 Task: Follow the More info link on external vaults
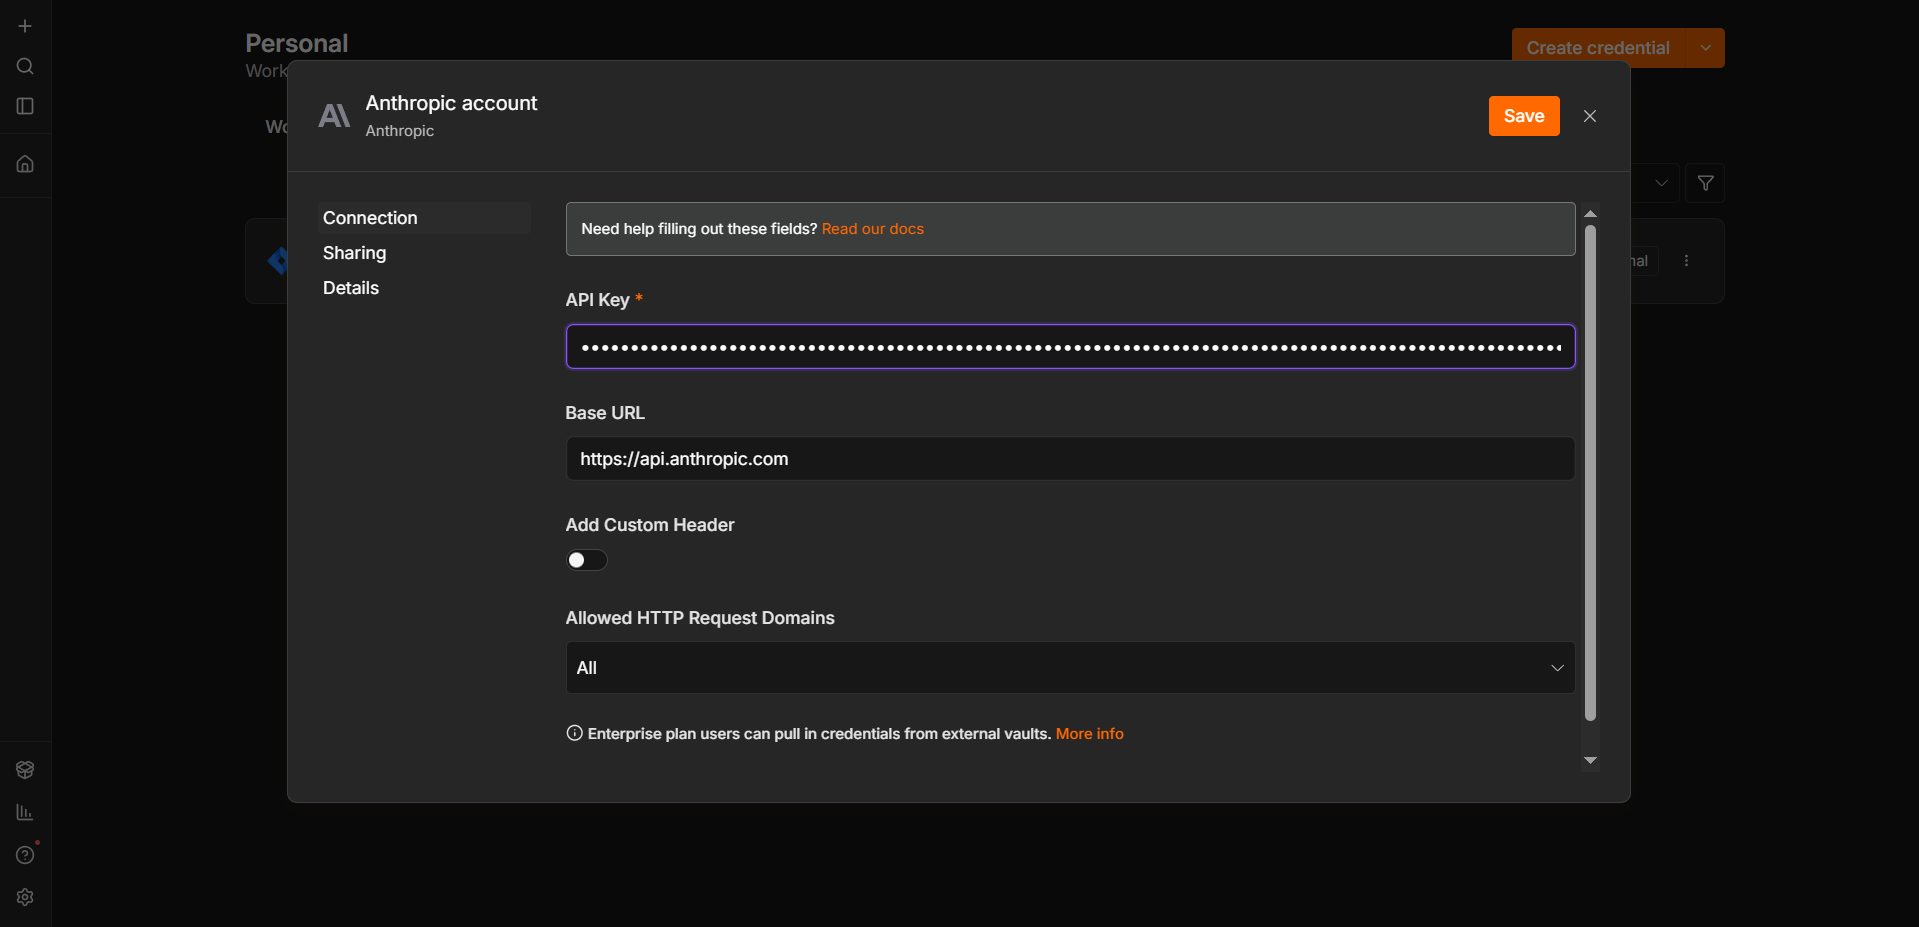click(1090, 734)
